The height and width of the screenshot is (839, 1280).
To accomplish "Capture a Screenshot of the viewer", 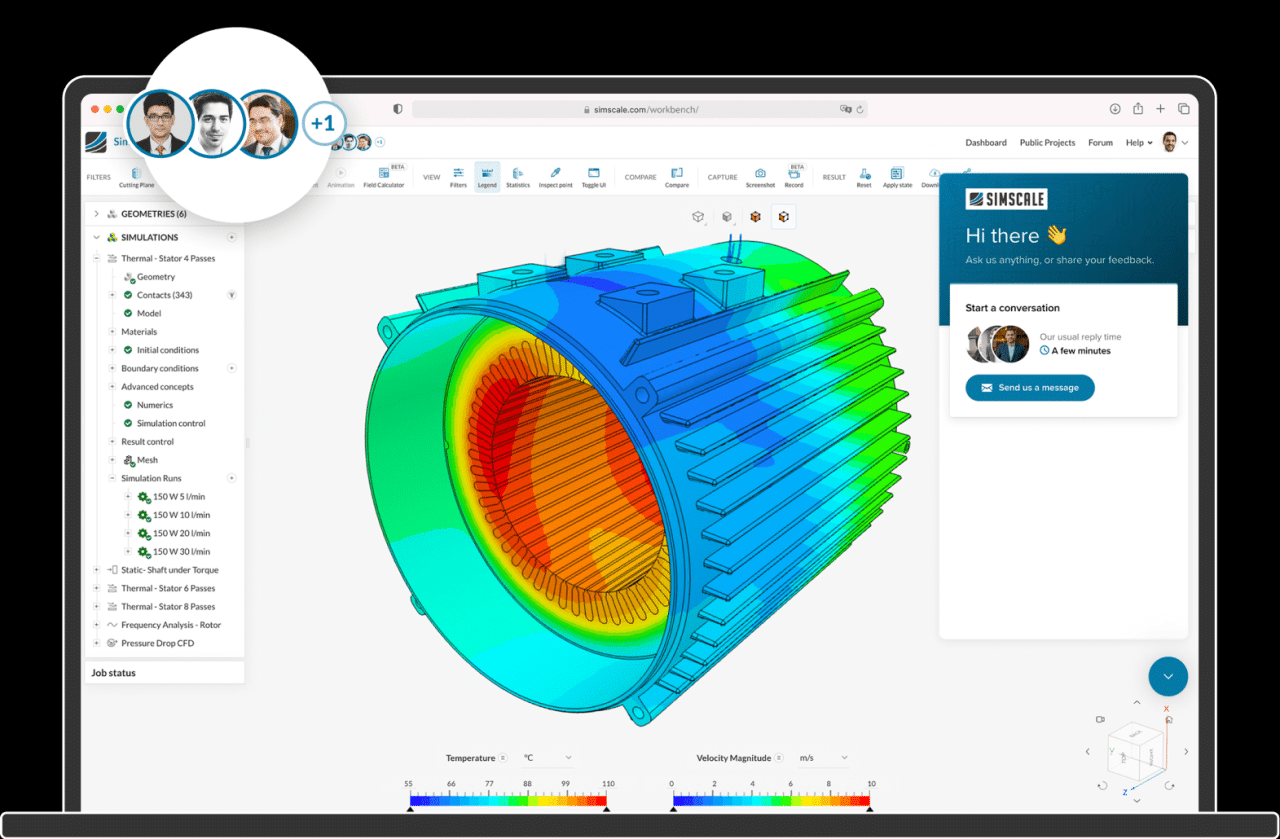I will 760,177.
